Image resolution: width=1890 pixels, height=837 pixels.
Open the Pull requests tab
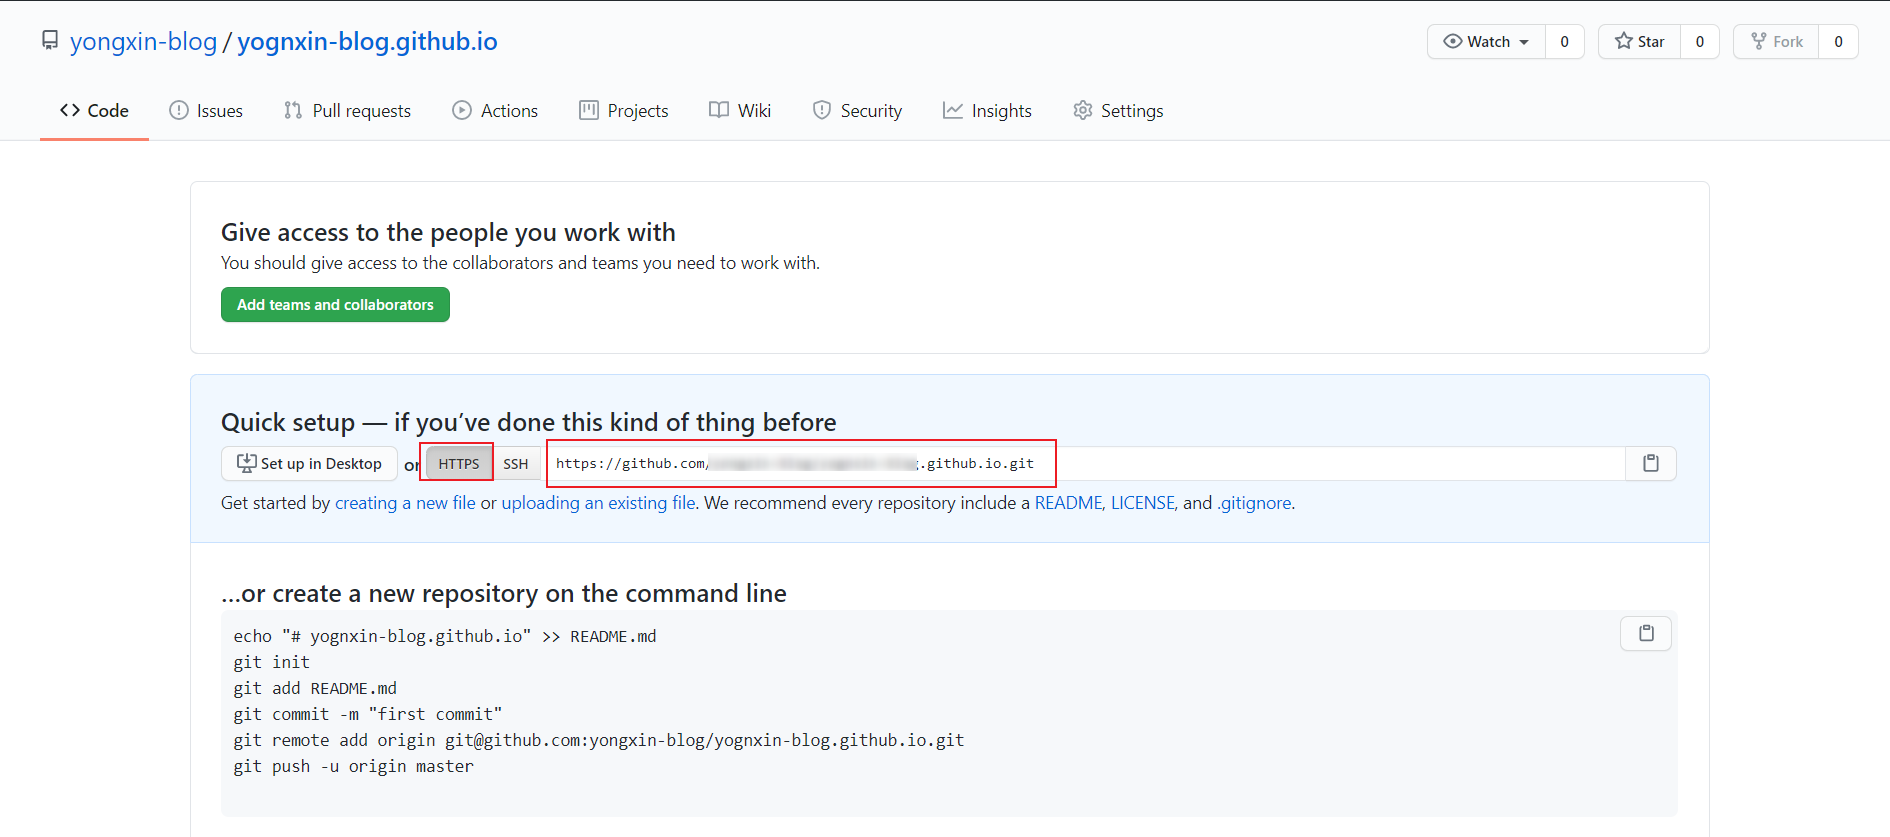(347, 111)
